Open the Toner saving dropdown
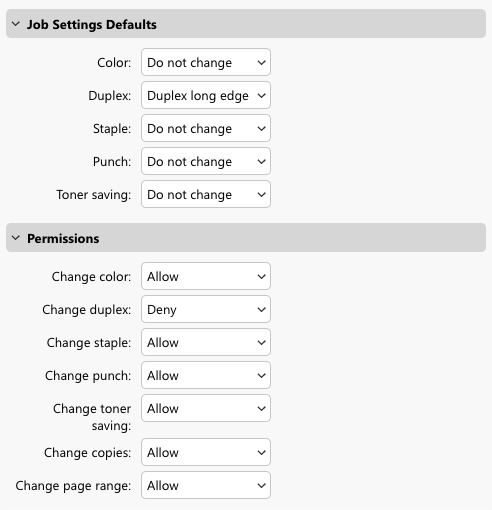This screenshot has height=510, width=492. pyautogui.click(x=206, y=194)
